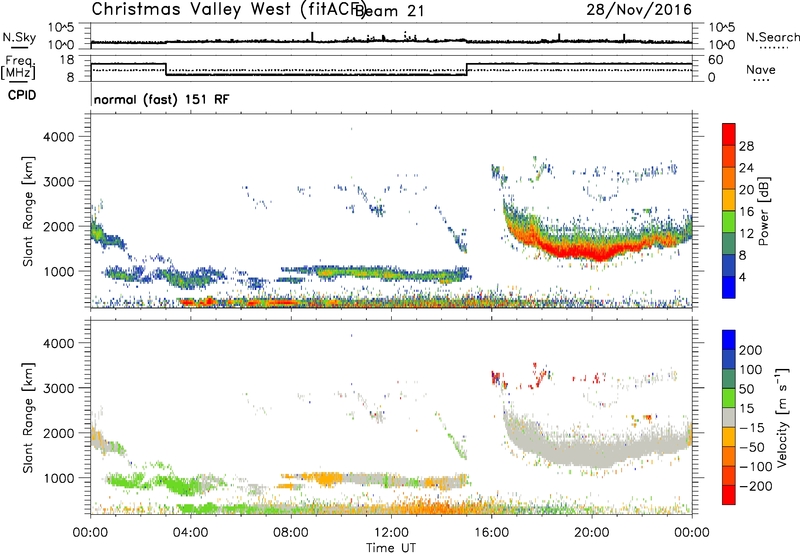This screenshot has width=800, height=554.
Task: Click the red top of Power colorbar
Action: click(x=729, y=134)
